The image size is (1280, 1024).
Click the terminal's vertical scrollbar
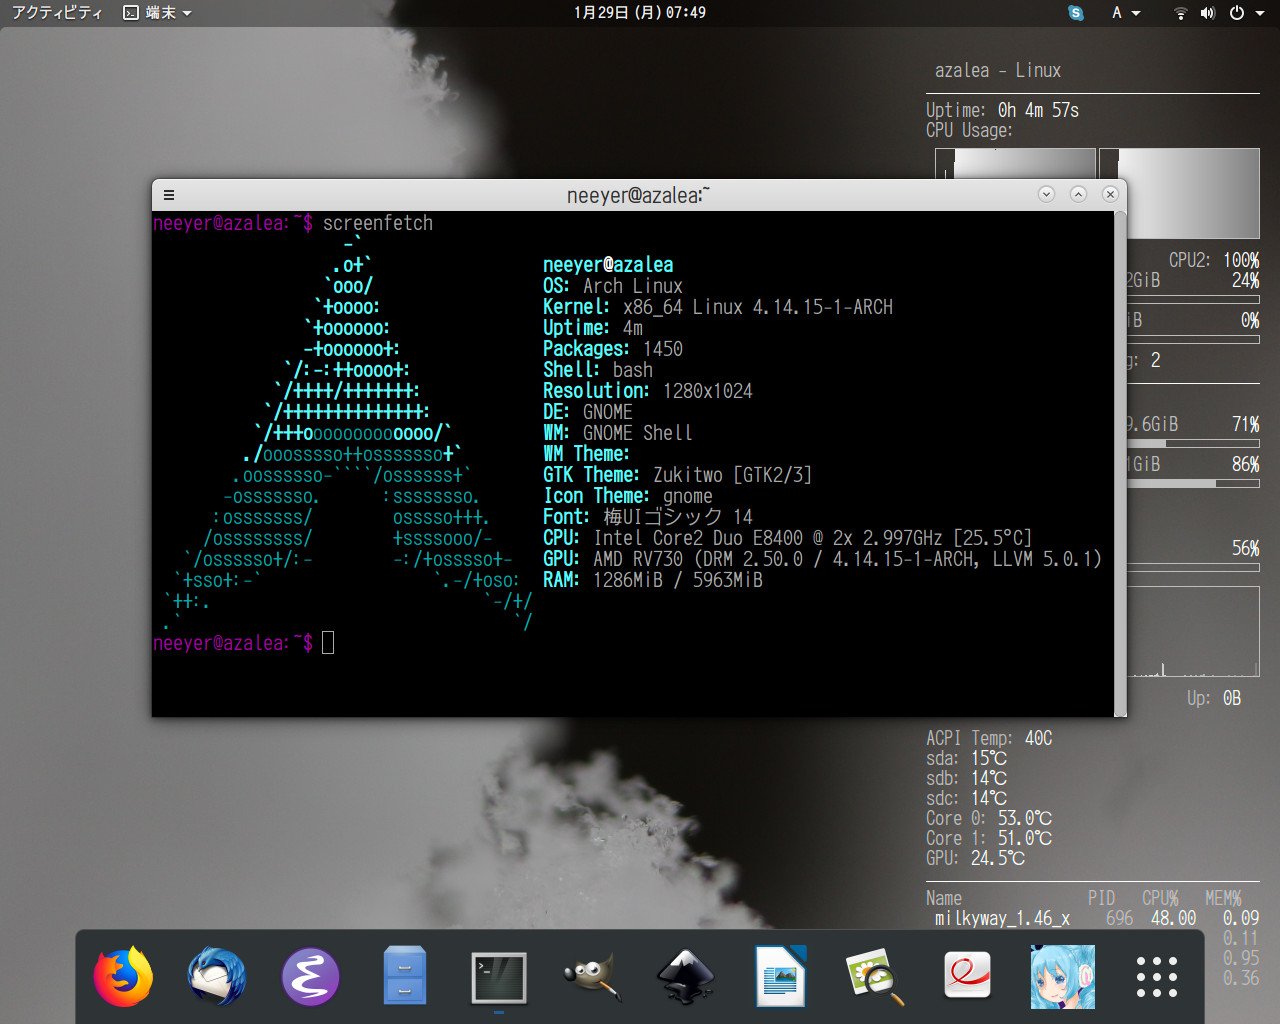pyautogui.click(x=1120, y=463)
